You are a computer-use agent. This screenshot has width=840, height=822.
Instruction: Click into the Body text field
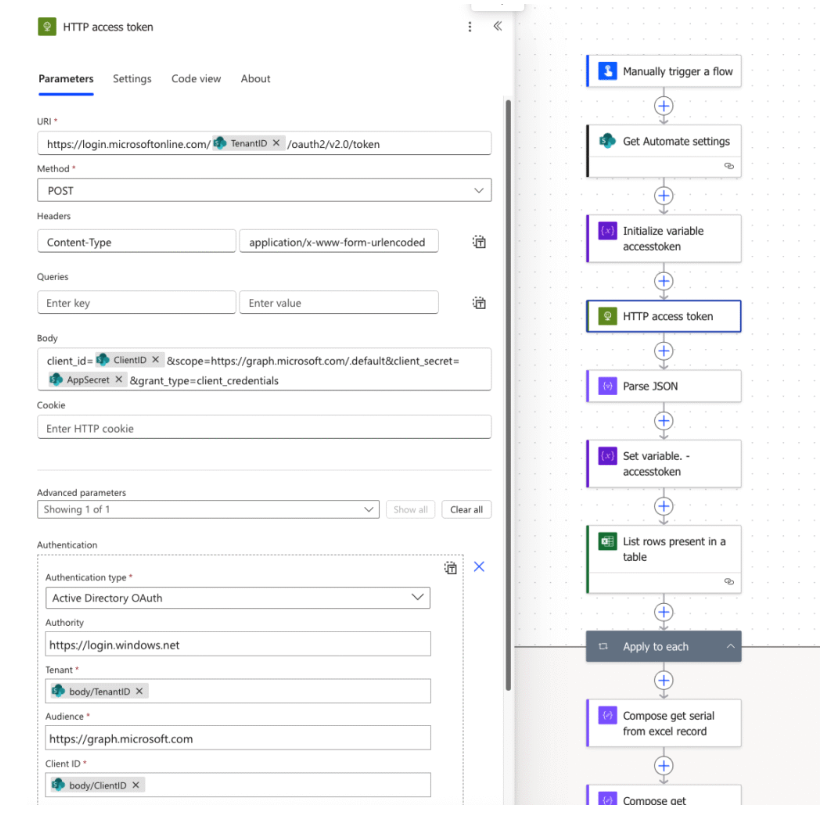(x=264, y=370)
